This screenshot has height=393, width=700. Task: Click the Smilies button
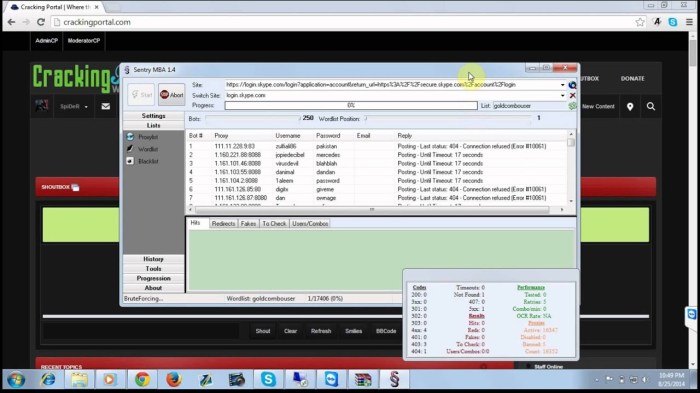click(x=354, y=331)
